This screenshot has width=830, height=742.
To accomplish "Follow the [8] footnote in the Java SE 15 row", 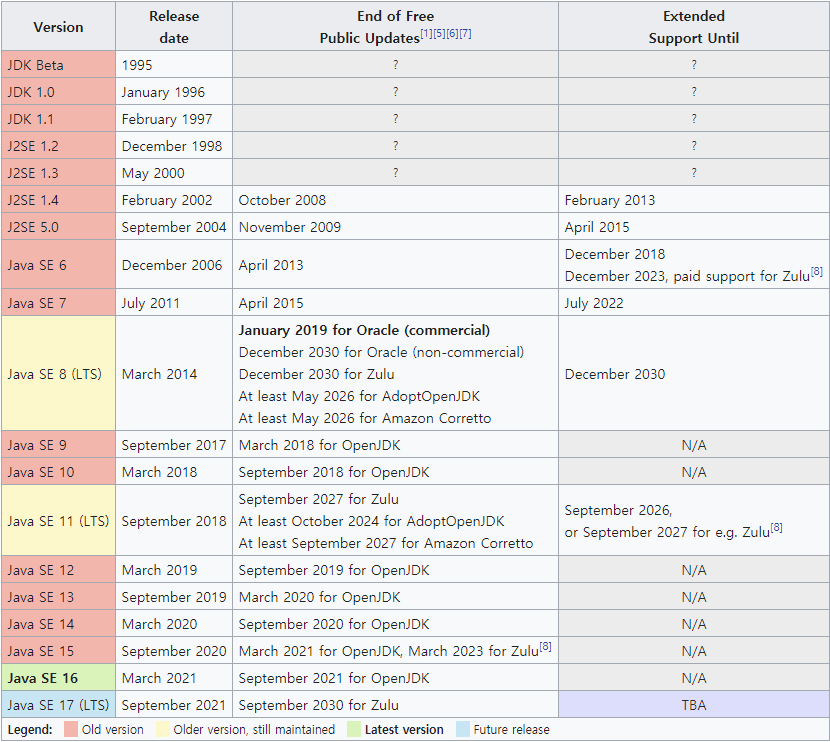I will pyautogui.click(x=545, y=646).
